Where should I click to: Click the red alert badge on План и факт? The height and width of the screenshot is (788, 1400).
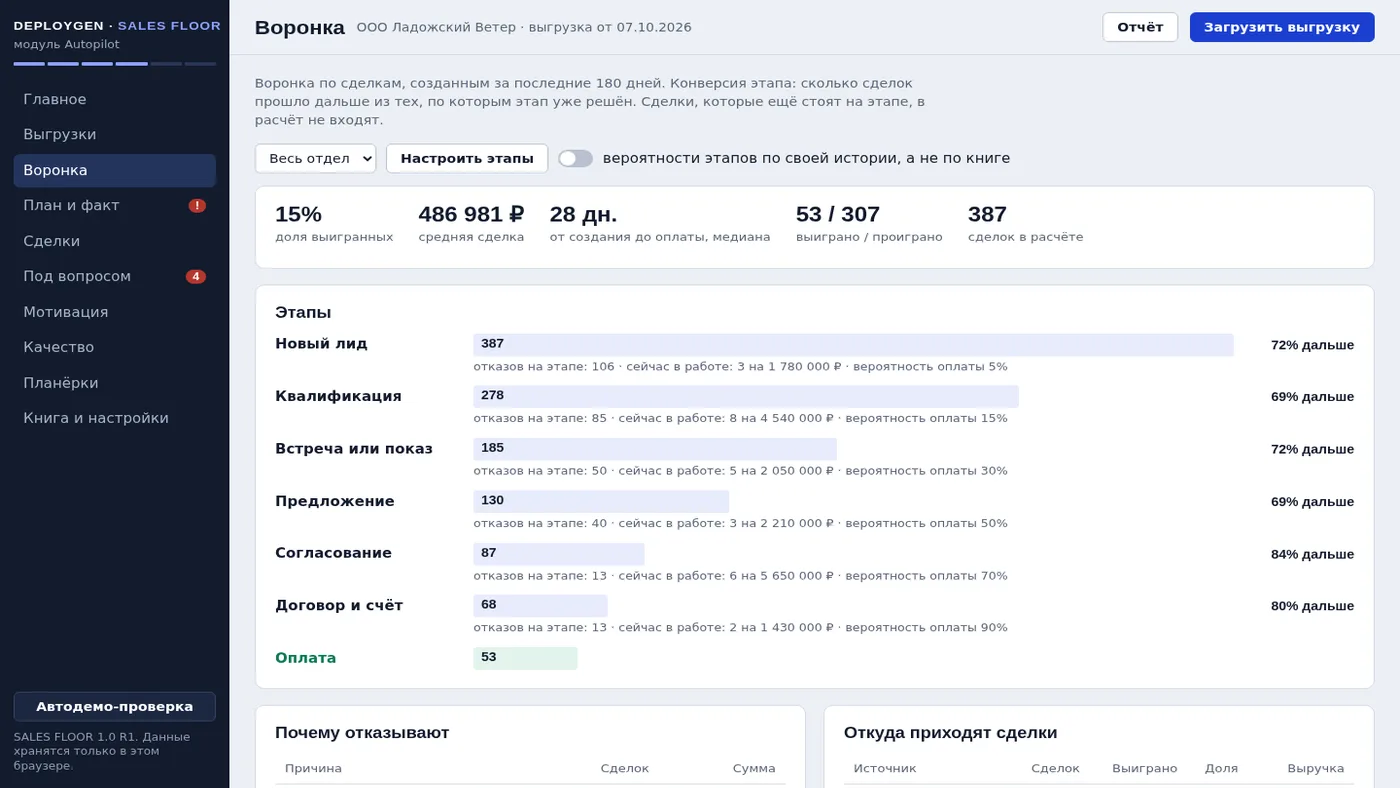pos(197,206)
